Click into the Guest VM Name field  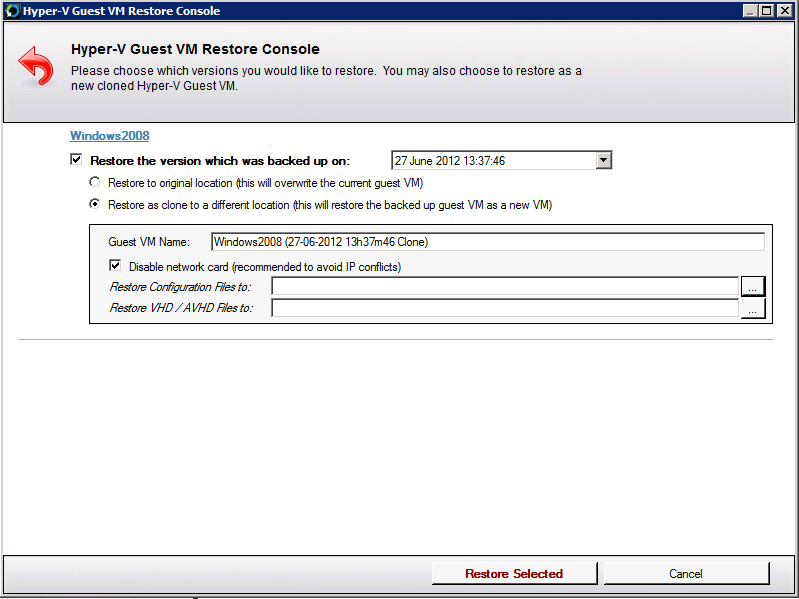488,242
